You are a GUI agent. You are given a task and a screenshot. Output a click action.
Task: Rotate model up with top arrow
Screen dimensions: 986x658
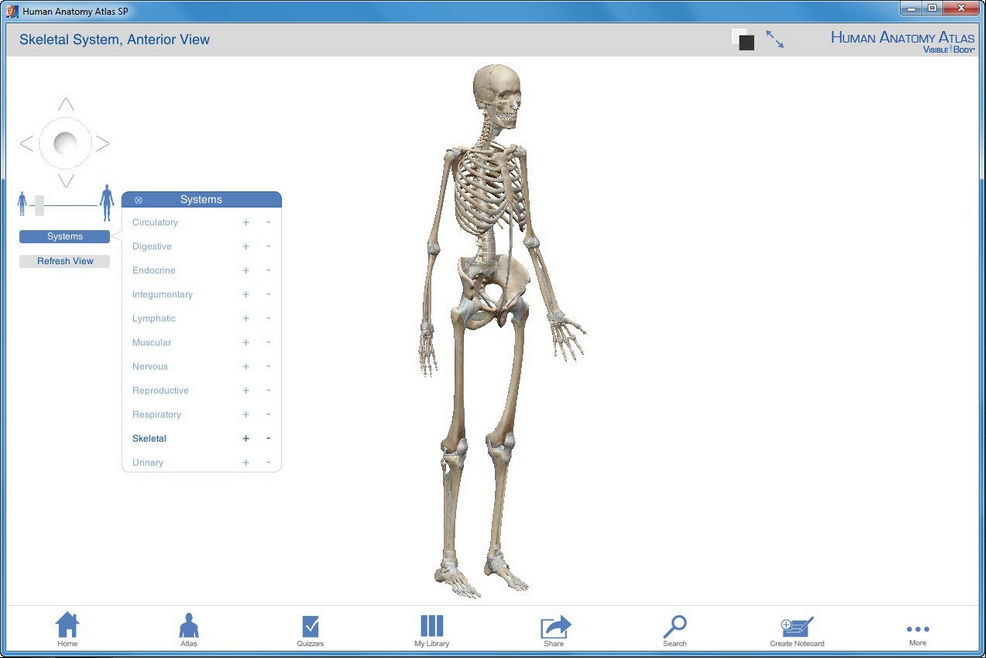[x=66, y=104]
